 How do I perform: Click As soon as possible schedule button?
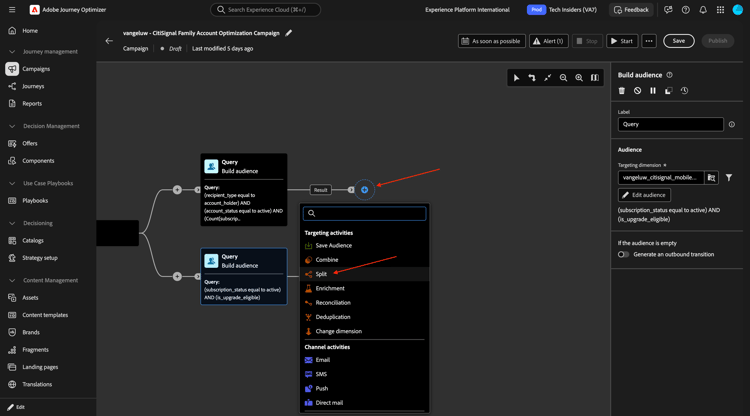492,41
